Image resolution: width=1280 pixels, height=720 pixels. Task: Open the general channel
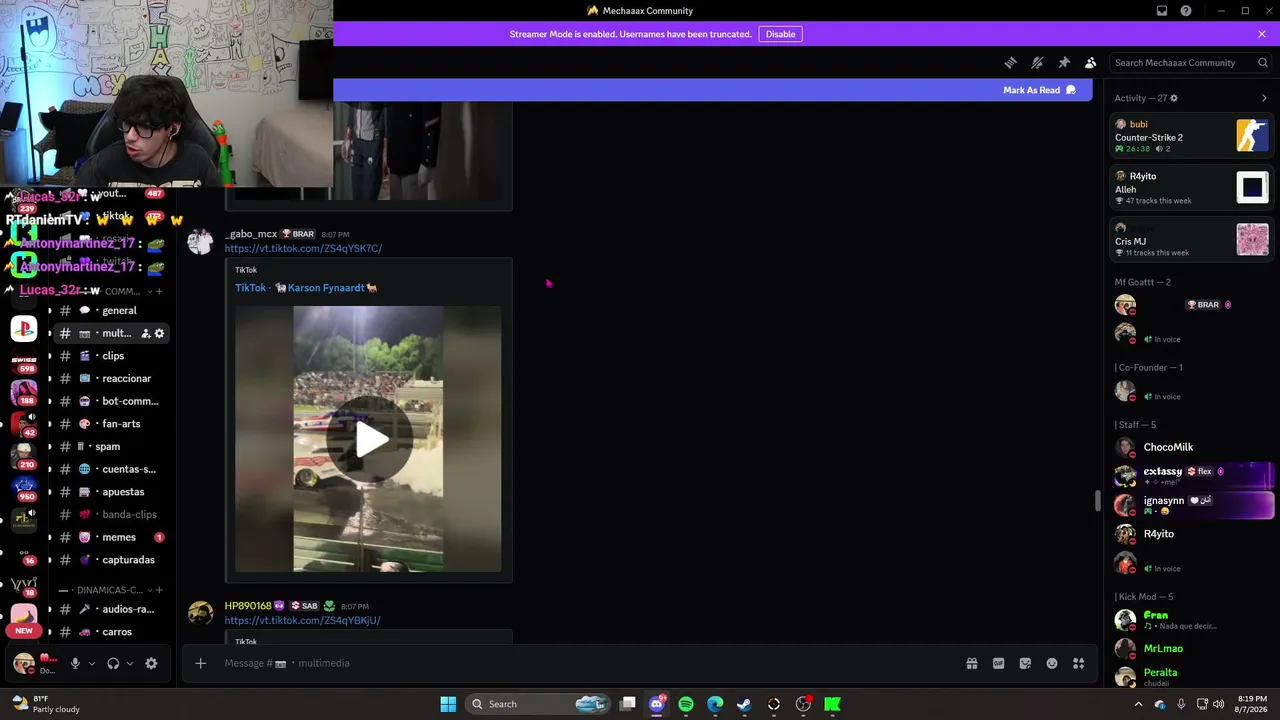pyautogui.click(x=110, y=310)
